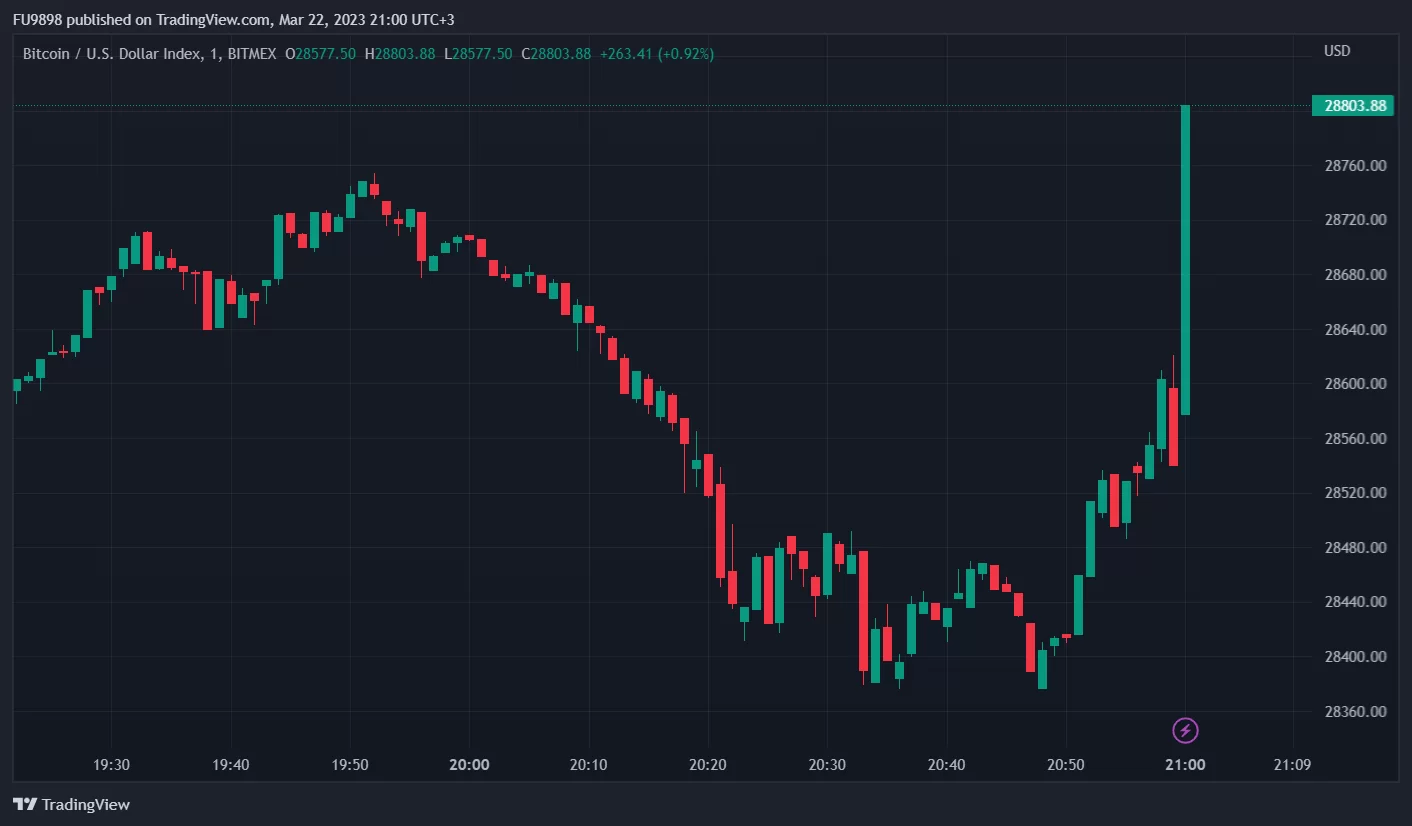Open the USD currency label on price axis

pyautogui.click(x=1337, y=51)
